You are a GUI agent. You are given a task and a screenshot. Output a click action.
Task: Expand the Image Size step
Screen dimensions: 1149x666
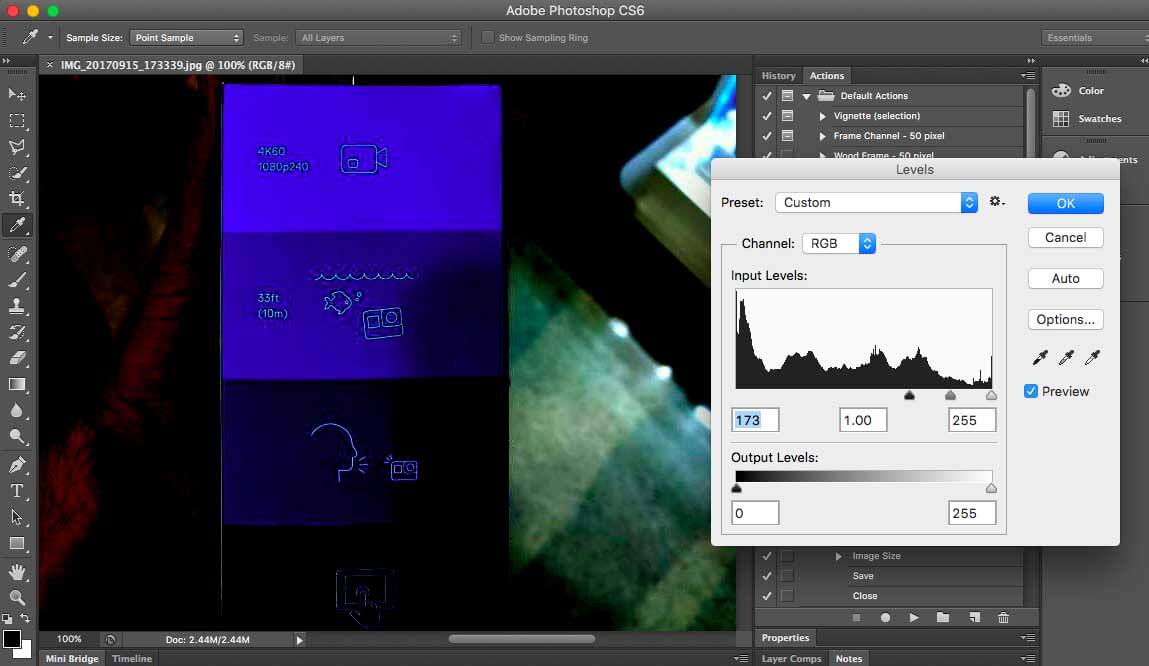coord(838,556)
